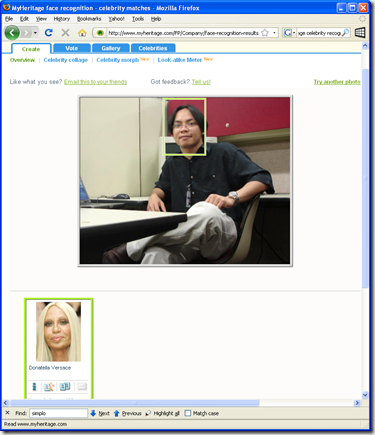Click the Previous find button
375x435 pixels.
point(128,413)
